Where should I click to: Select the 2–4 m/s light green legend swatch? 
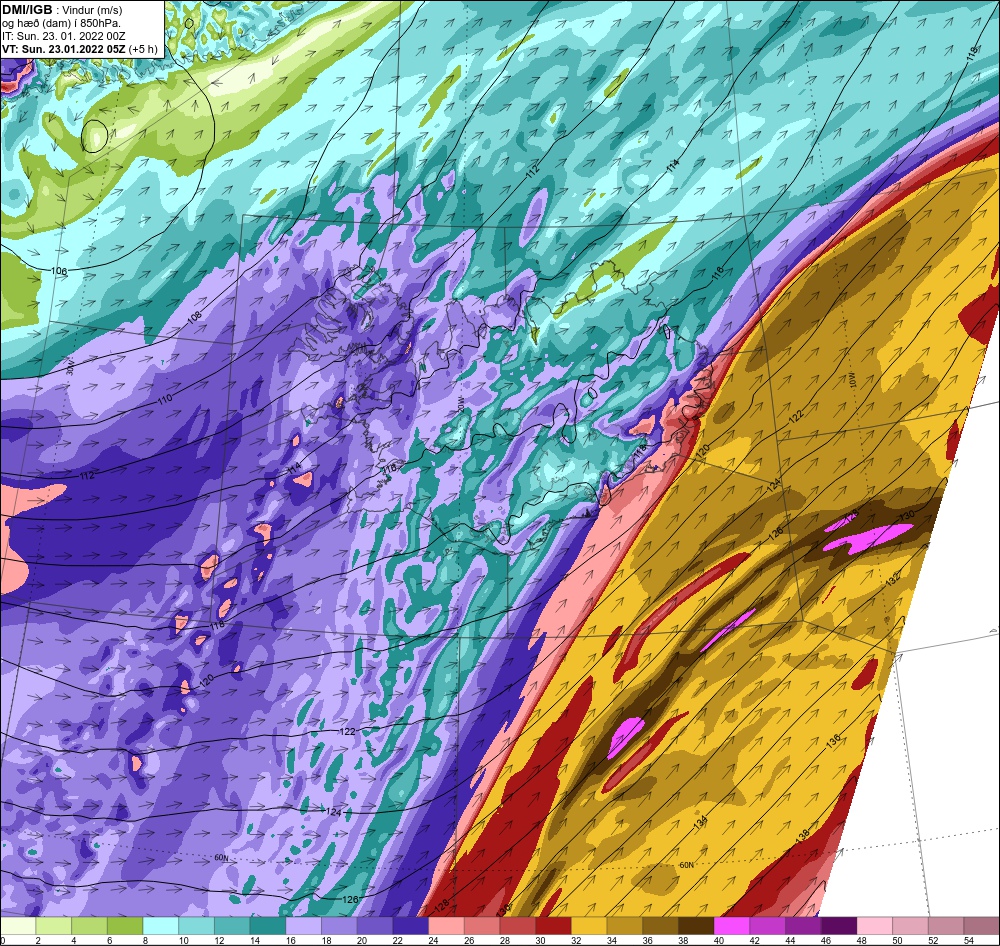(54, 926)
